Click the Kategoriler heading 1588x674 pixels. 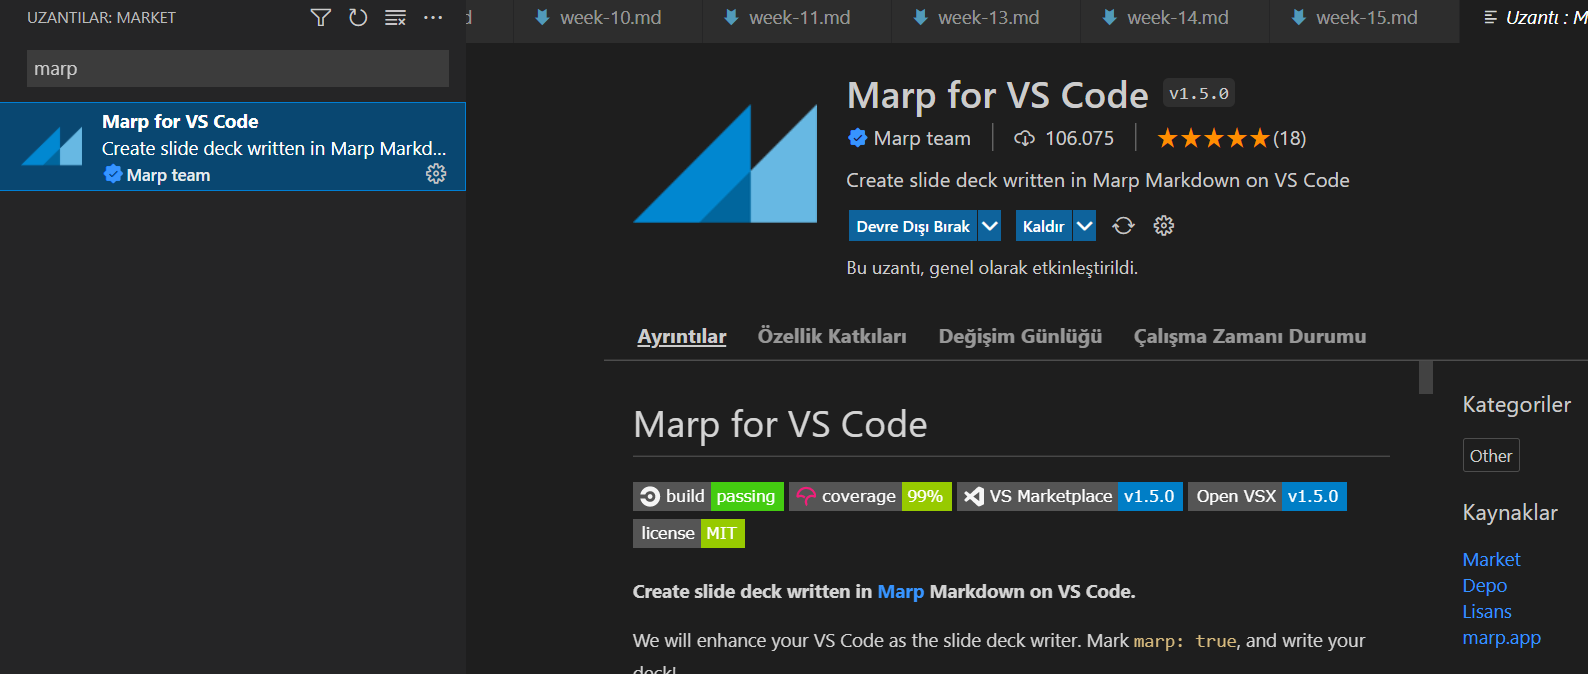[1517, 405]
